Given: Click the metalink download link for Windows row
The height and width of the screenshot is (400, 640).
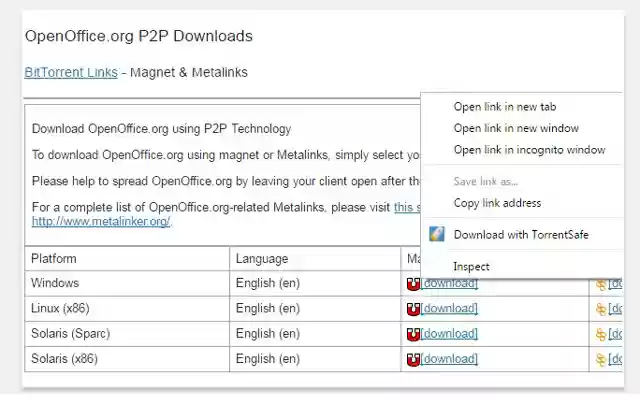Looking at the screenshot, I should (x=615, y=283).
